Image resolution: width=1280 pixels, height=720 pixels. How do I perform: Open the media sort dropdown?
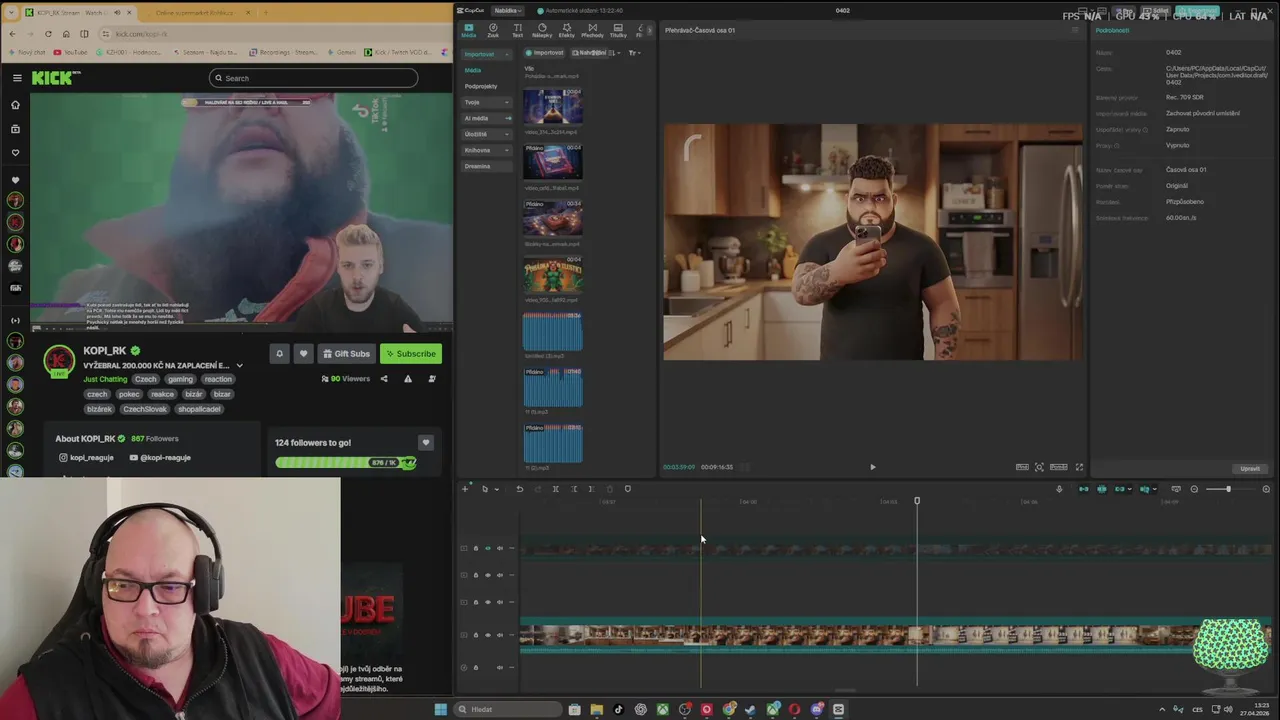(x=616, y=53)
